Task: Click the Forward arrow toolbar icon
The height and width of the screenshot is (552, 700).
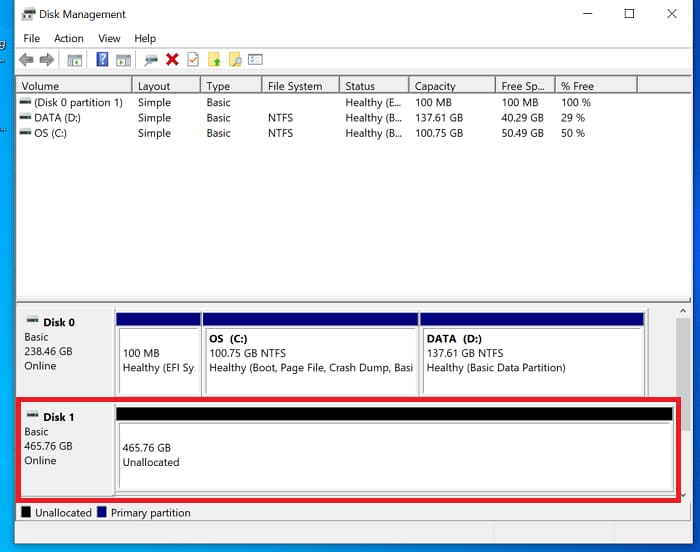Action: [46, 60]
